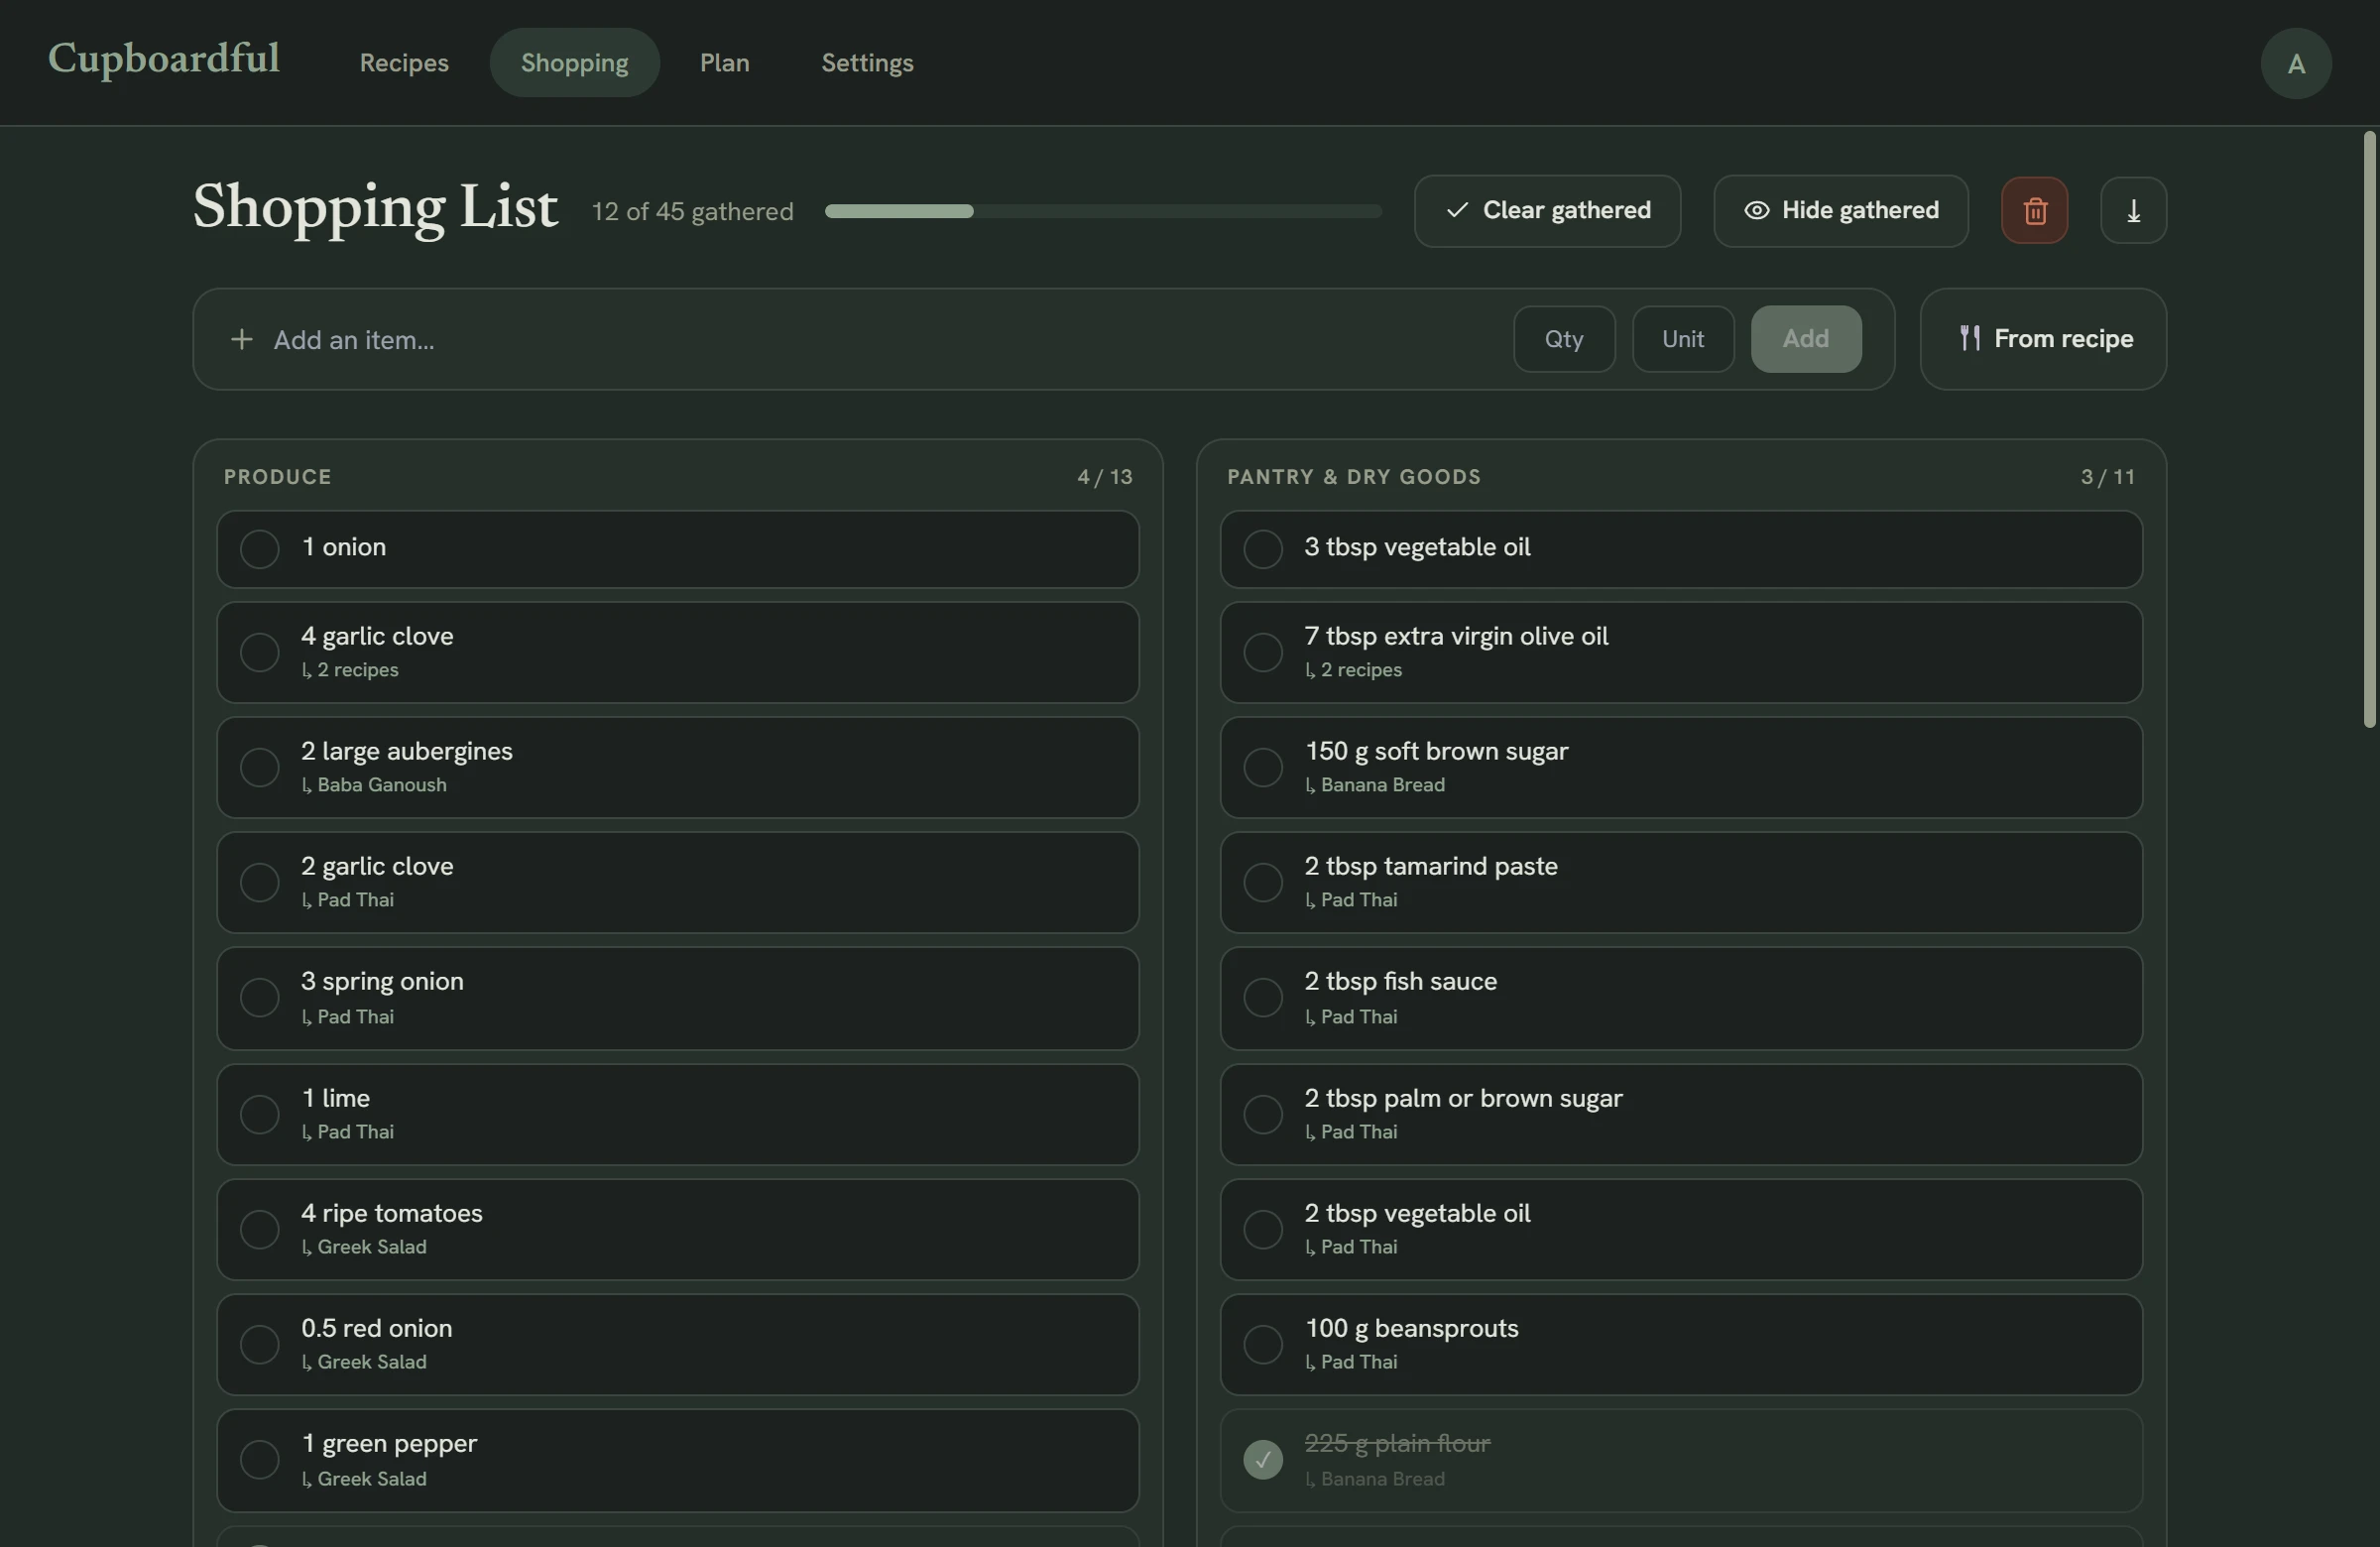This screenshot has width=2380, height=1547.
Task: Uncheck the 225 g plain flour item
Action: pos(1263,1460)
